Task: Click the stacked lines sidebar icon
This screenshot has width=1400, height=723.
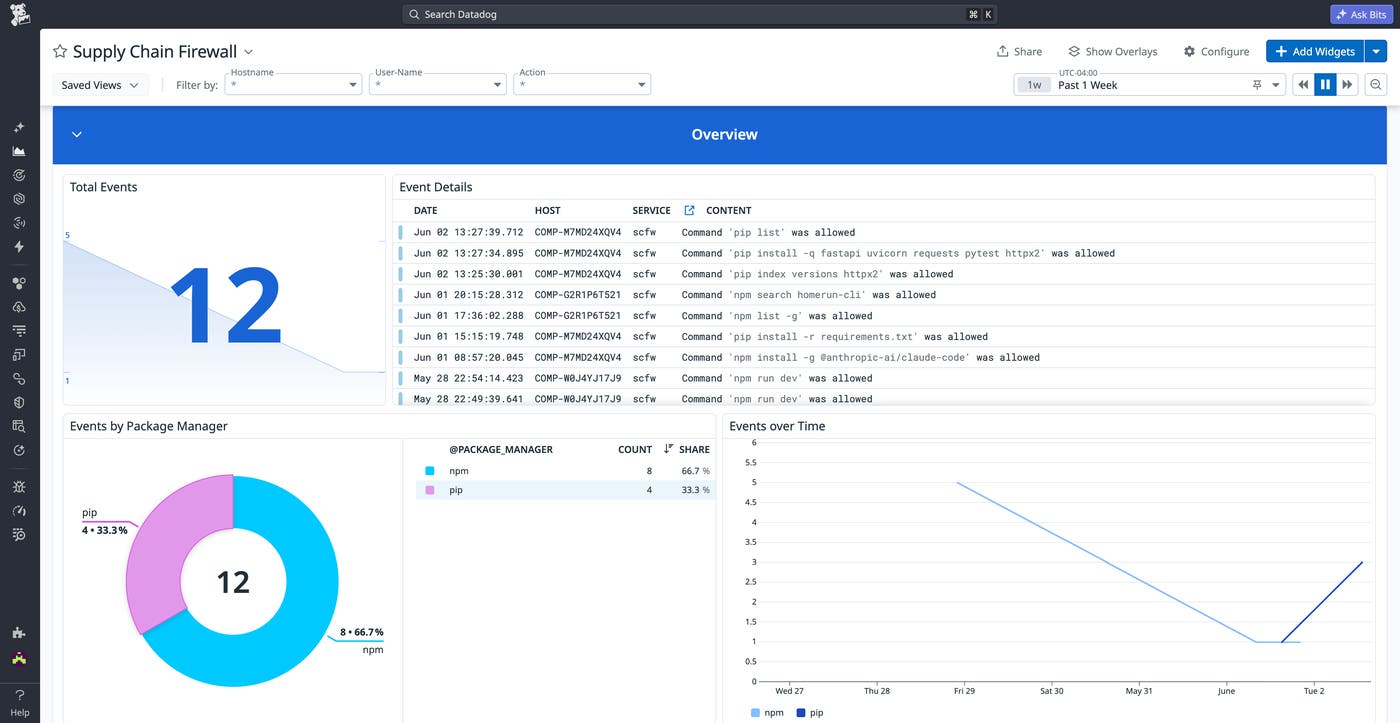Action: coord(19,330)
